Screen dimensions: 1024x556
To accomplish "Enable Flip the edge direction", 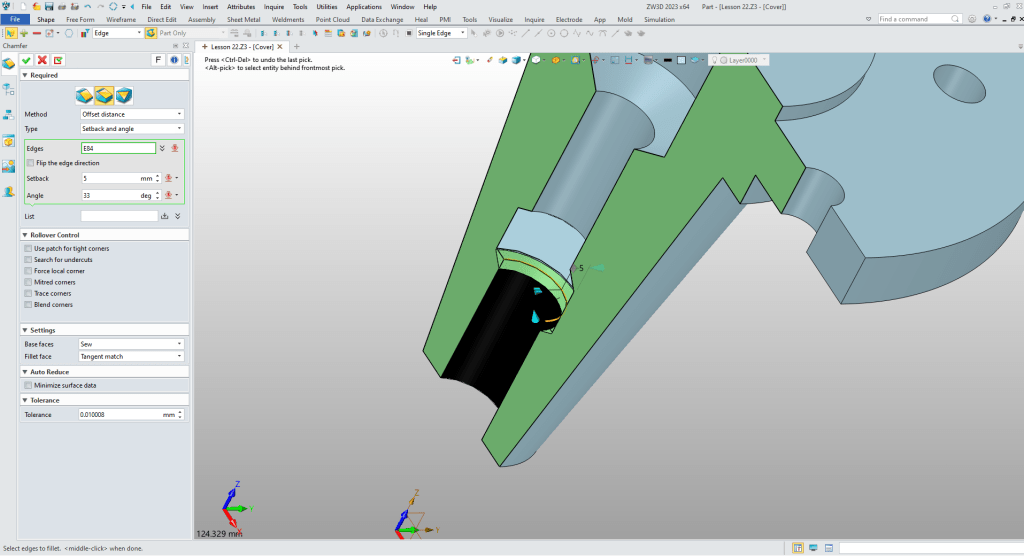I will tap(30, 163).
